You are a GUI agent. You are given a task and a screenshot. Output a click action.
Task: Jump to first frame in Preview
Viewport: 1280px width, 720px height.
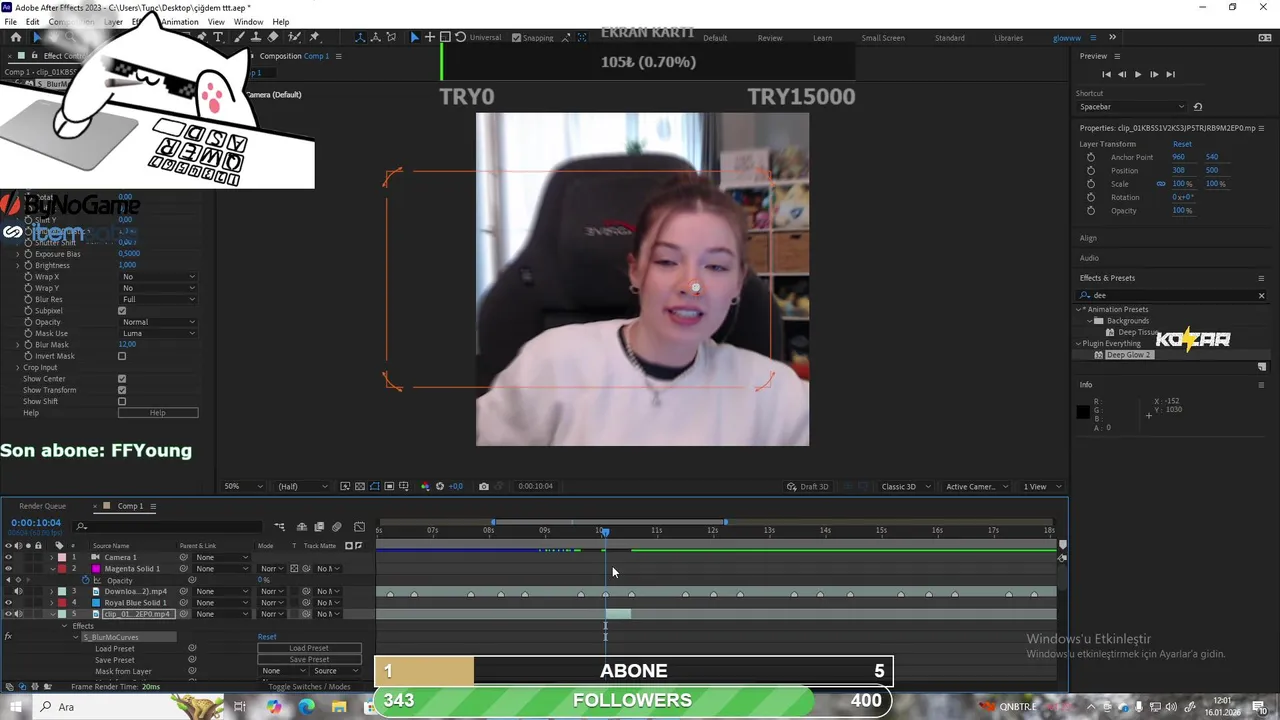1106,74
